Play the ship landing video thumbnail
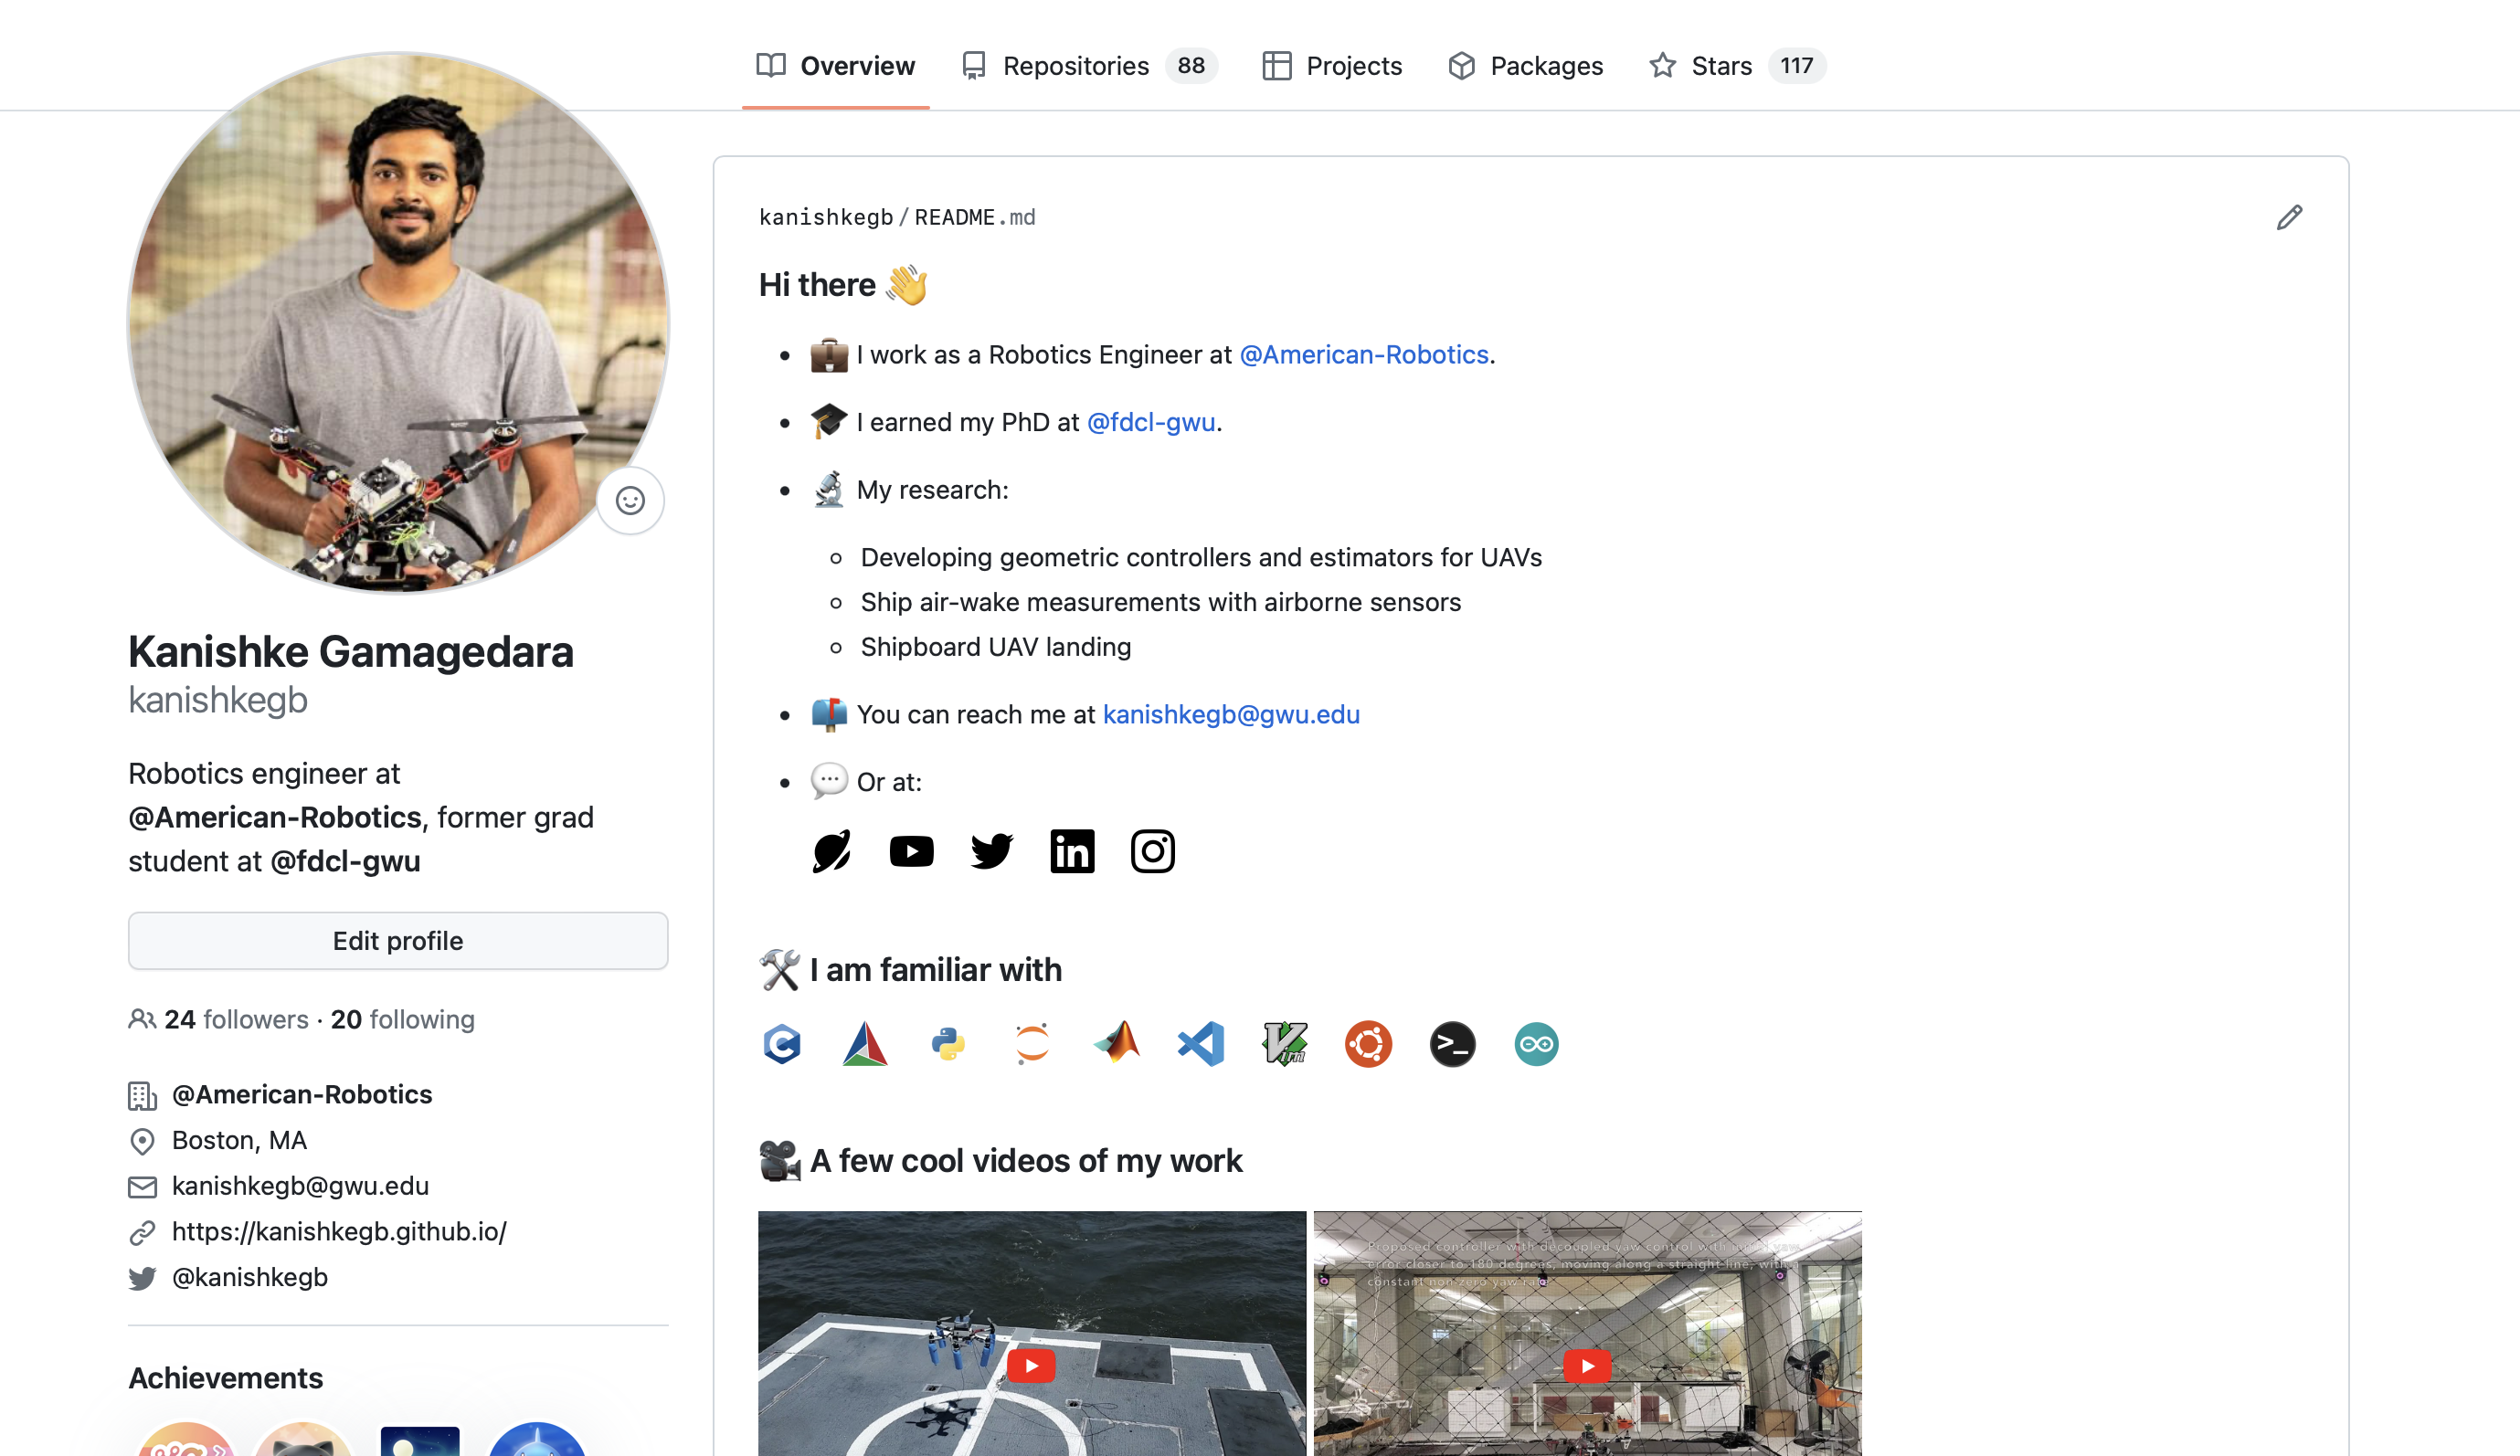This screenshot has width=2520, height=1456. coord(1032,1333)
